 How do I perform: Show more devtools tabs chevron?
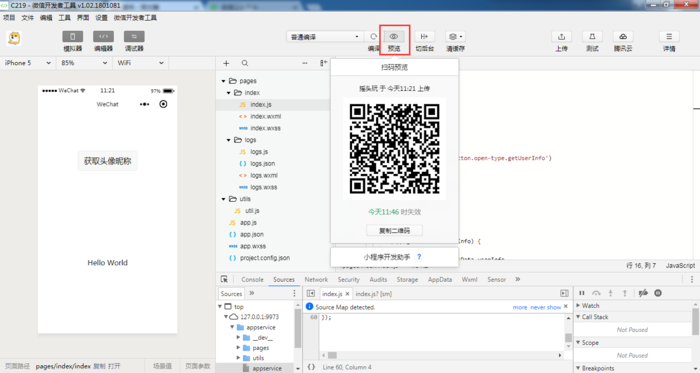coord(517,279)
